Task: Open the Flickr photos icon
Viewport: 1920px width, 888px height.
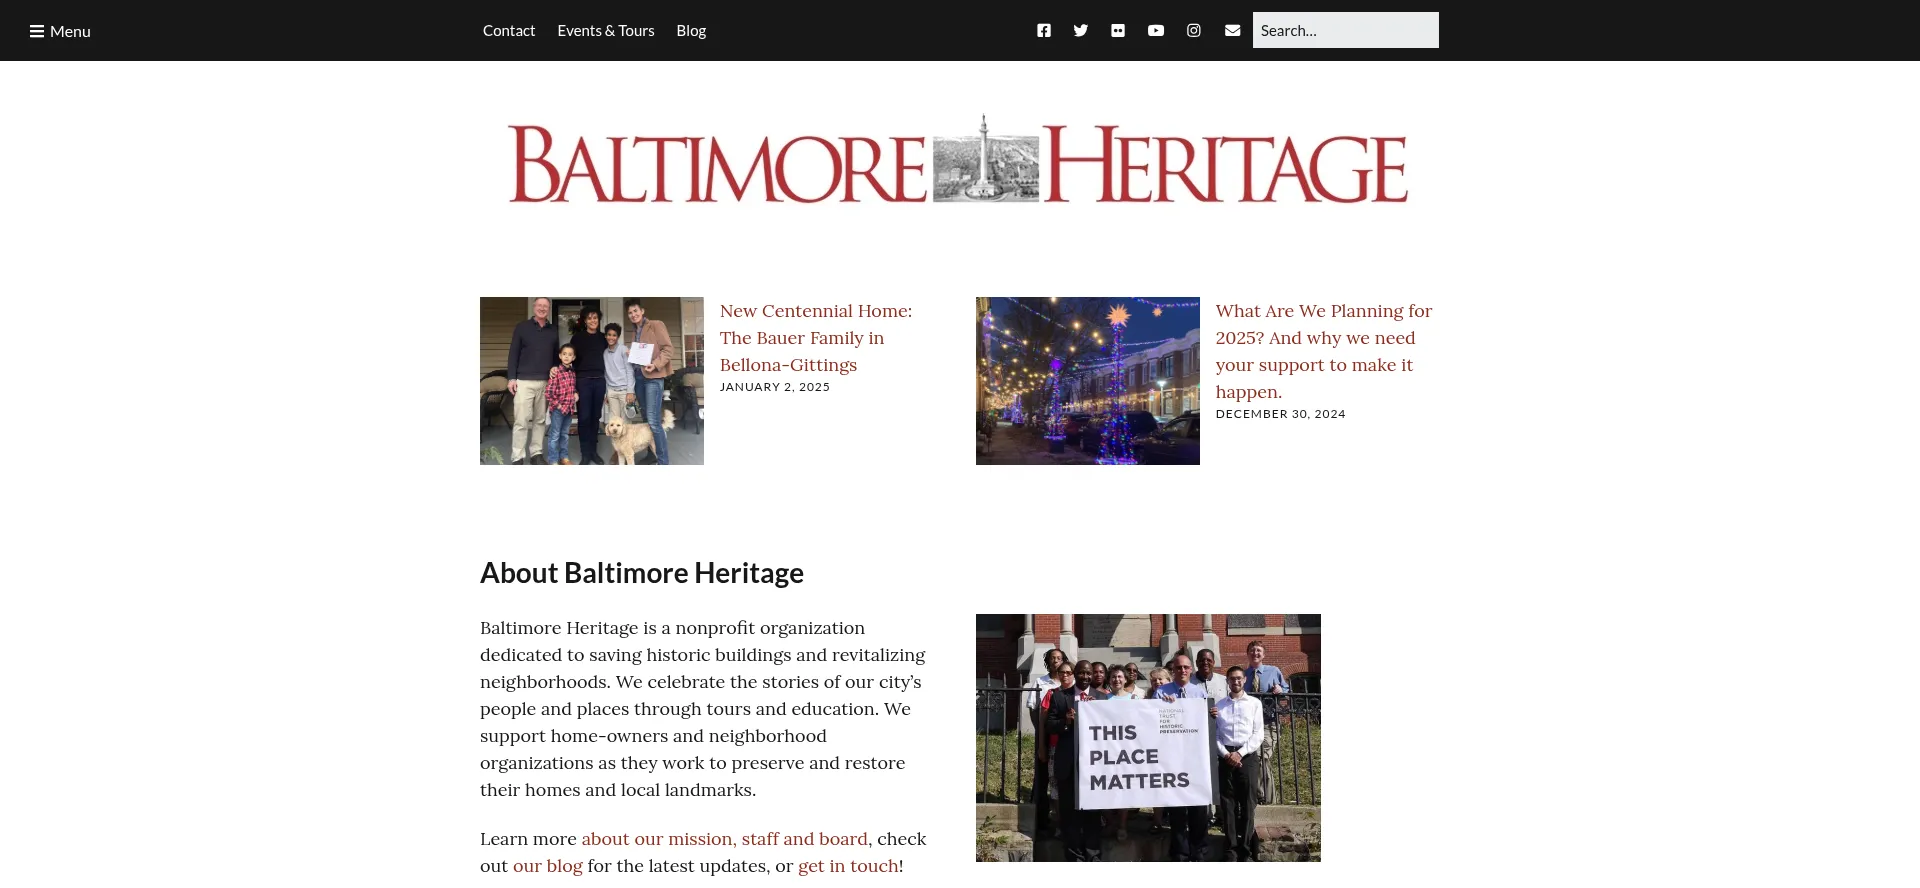Action: tap(1118, 31)
